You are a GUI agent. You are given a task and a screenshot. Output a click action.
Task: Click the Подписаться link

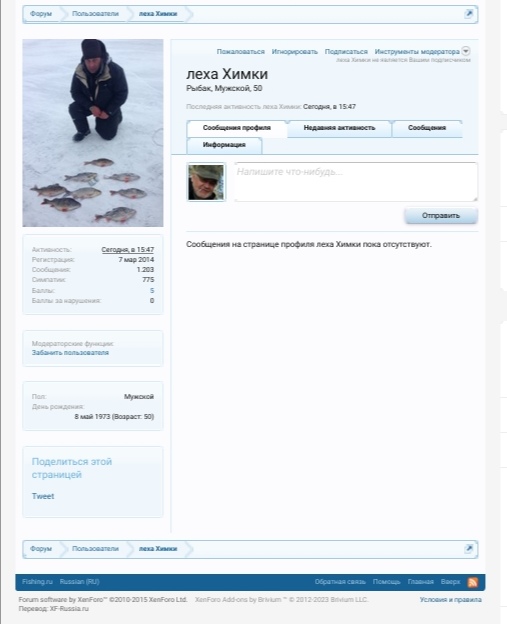346,52
